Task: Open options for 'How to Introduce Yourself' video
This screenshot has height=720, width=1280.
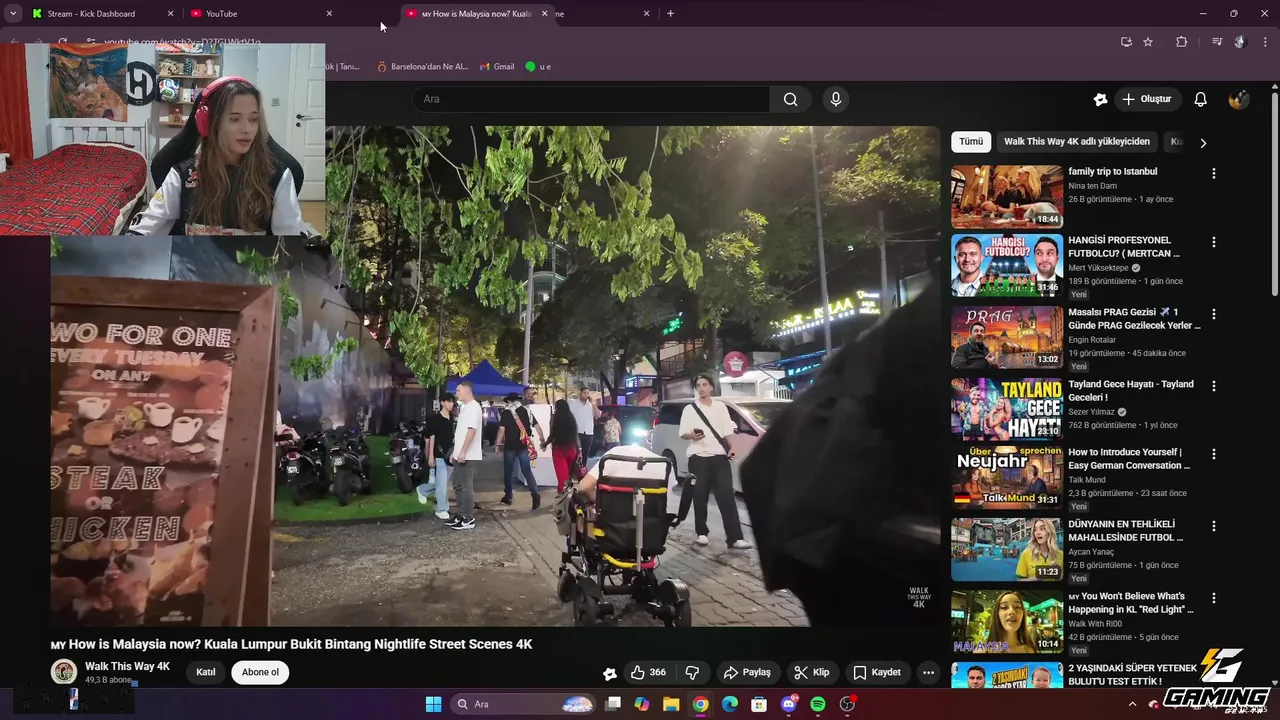Action: (x=1214, y=454)
